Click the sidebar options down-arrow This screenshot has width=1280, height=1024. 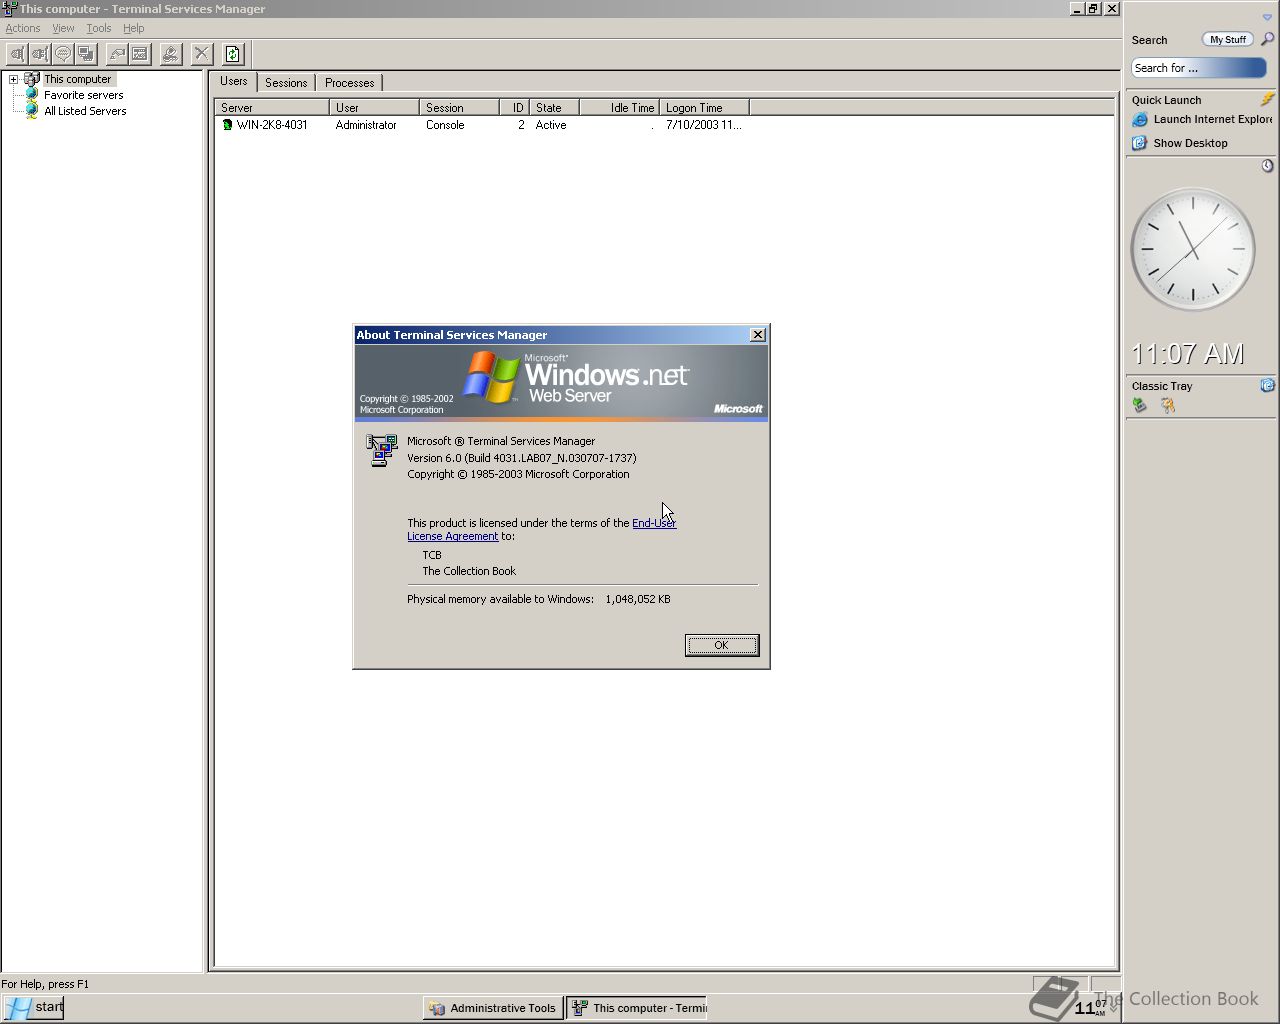point(1267,17)
